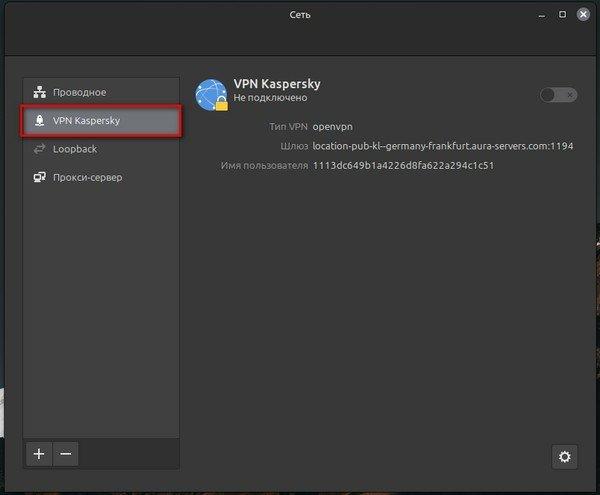Click the proxy server computers icon
The image size is (600, 495).
coord(39,177)
